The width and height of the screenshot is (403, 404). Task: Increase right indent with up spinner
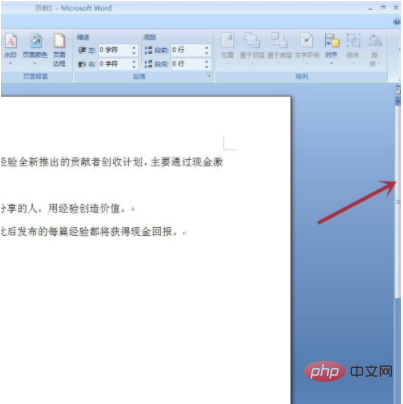[134, 61]
